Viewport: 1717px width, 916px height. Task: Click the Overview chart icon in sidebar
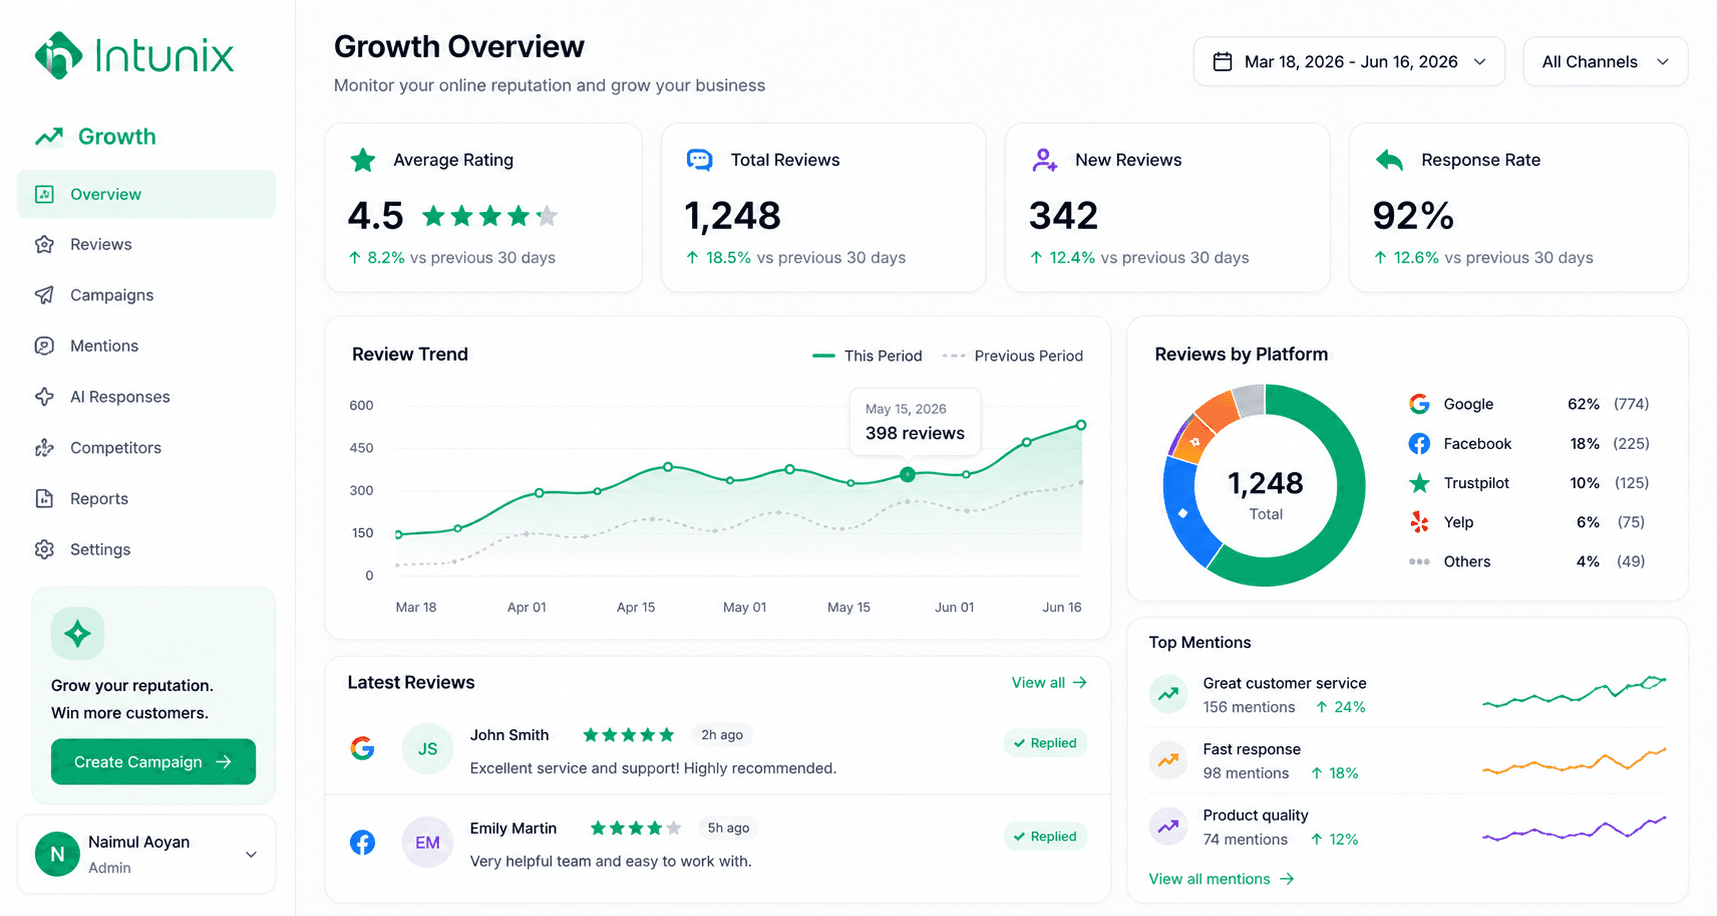[44, 194]
